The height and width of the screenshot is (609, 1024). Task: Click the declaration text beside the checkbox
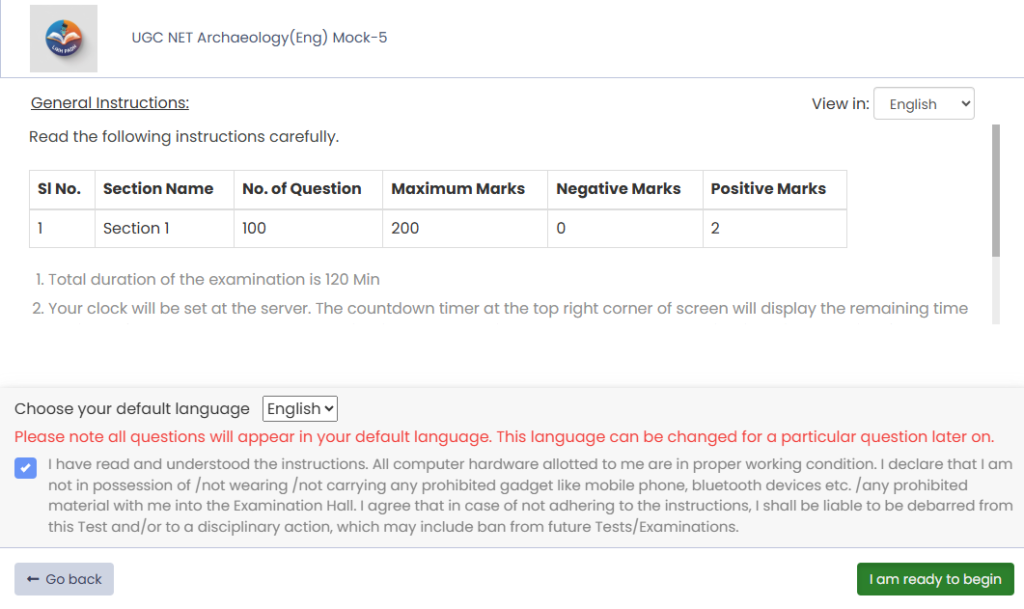click(530, 495)
